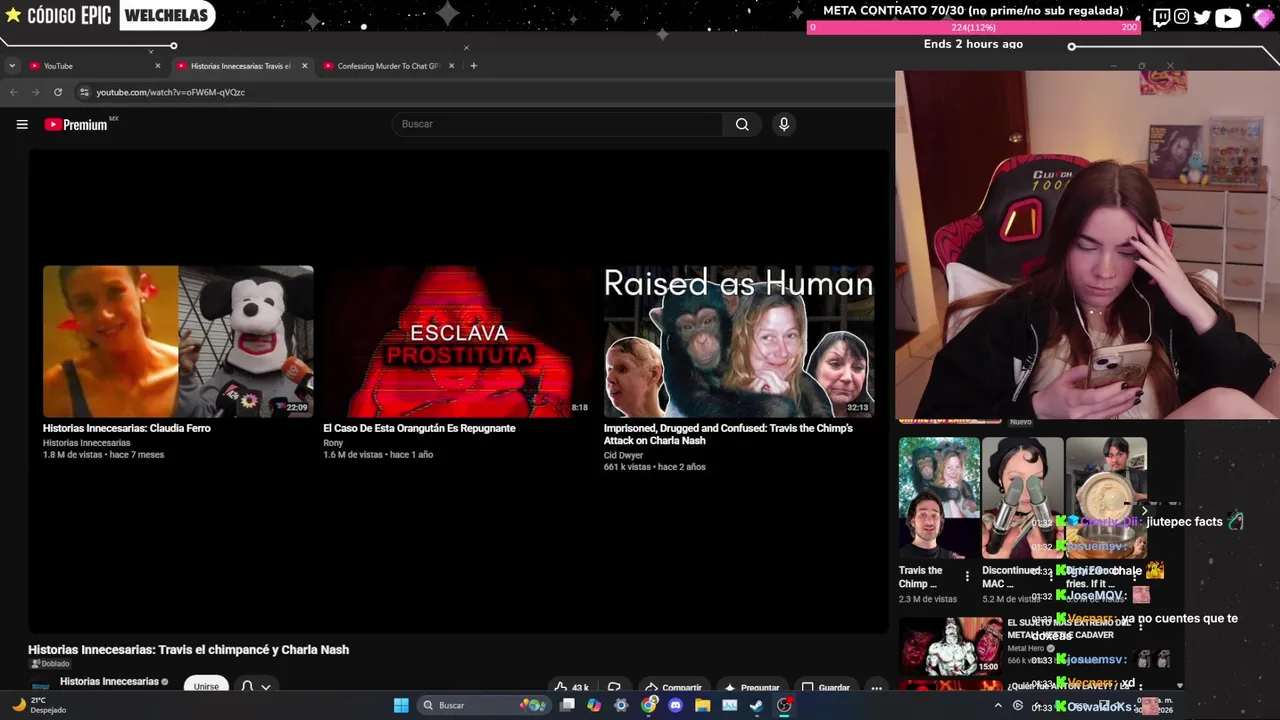Expand the tab search dropdown
Image resolution: width=1280 pixels, height=720 pixels.
(12, 66)
